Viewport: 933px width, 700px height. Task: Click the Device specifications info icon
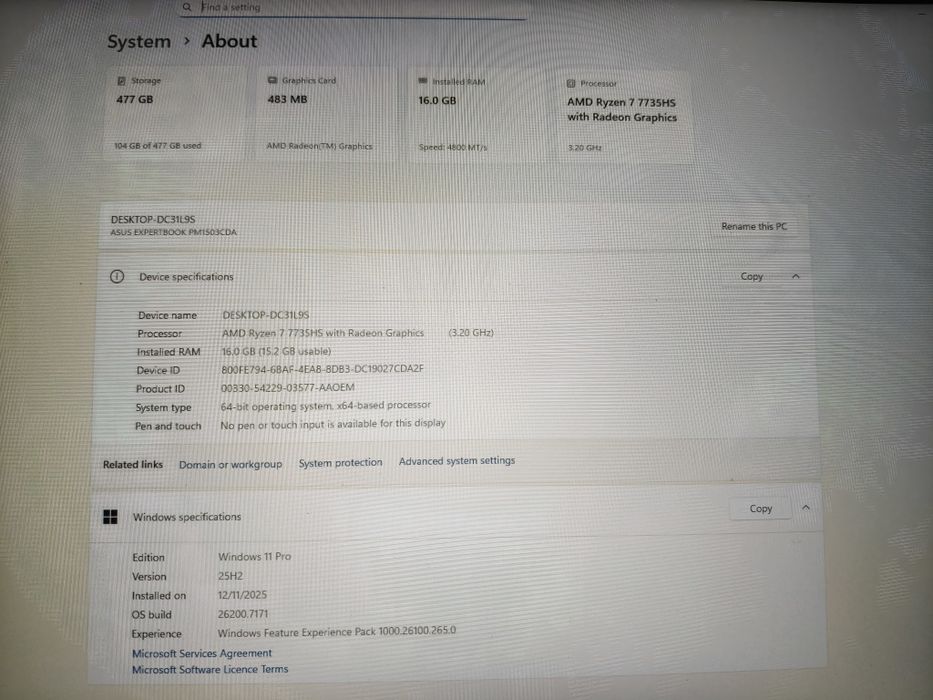point(117,276)
